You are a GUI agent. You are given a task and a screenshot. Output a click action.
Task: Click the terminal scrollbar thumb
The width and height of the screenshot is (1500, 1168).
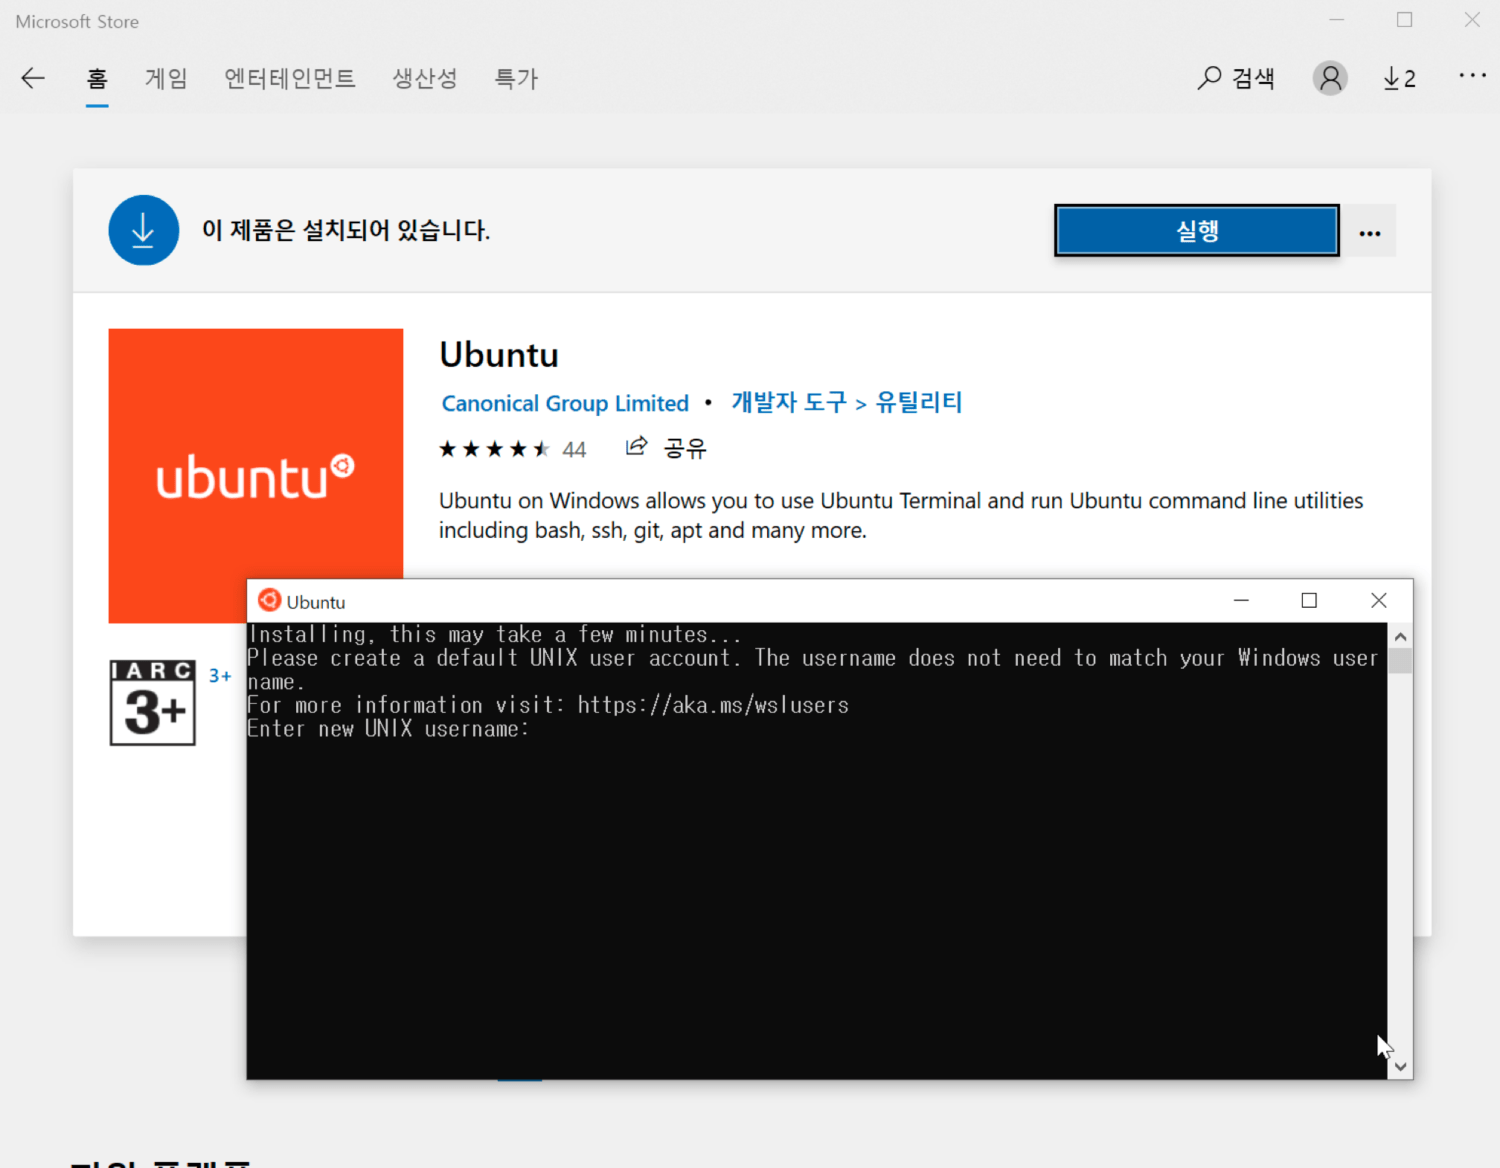click(x=1400, y=661)
